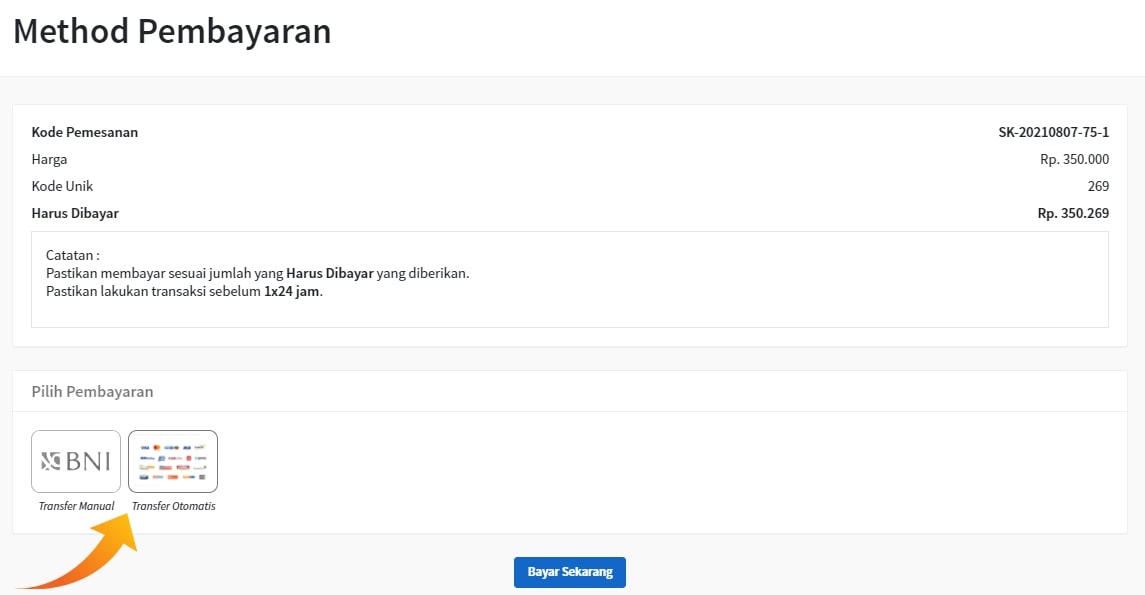The image size is (1145, 595).
Task: Select the order code SK-20210807-75-1
Action: pos(1053,132)
